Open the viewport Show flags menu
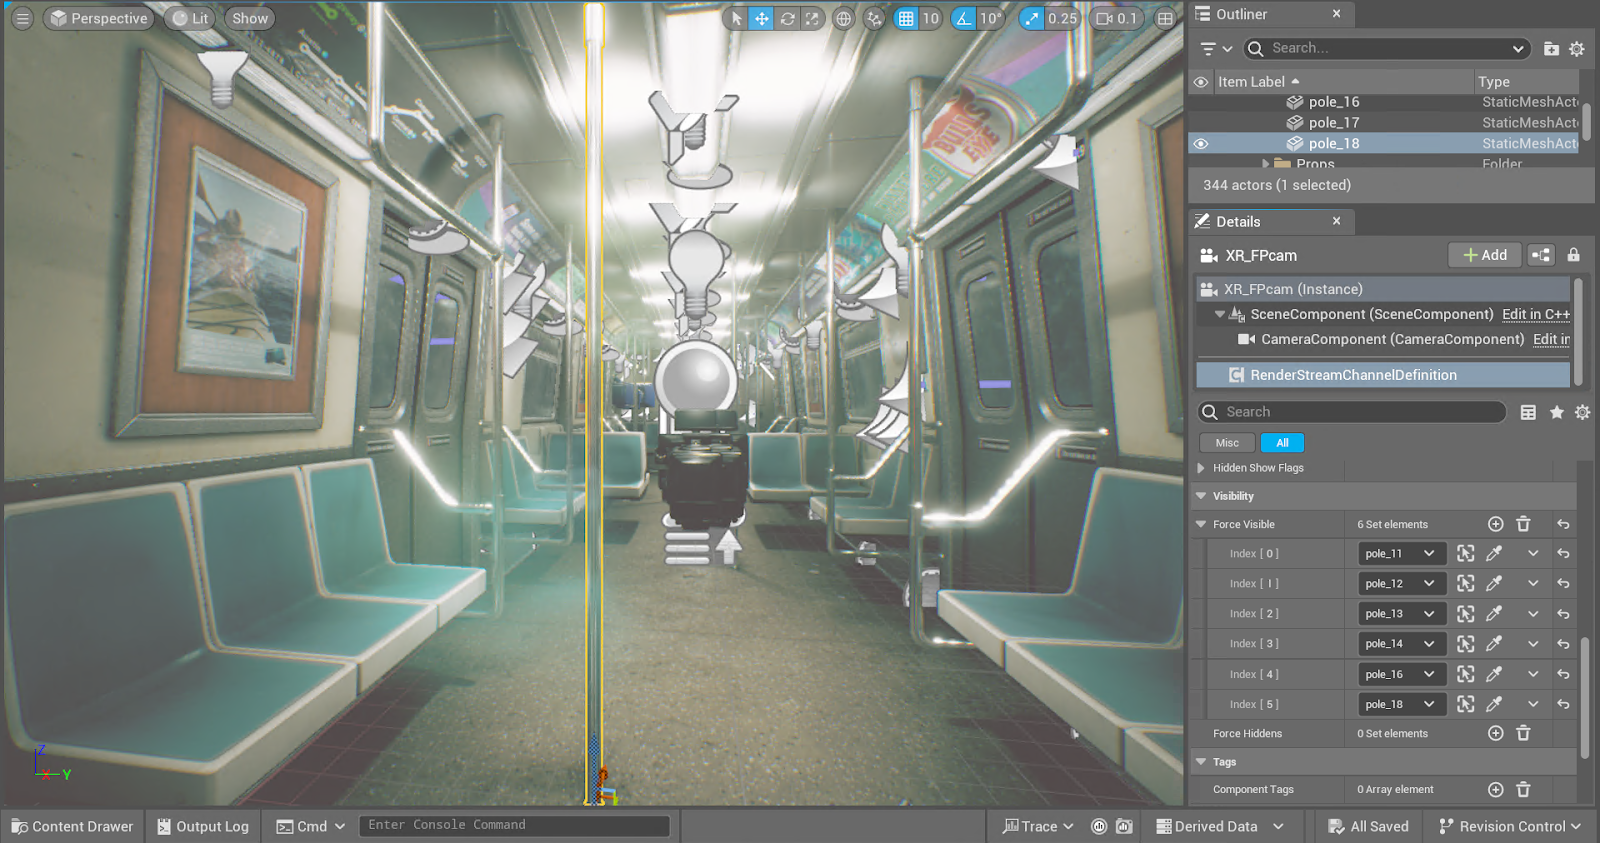Image resolution: width=1600 pixels, height=843 pixels. coord(250,18)
